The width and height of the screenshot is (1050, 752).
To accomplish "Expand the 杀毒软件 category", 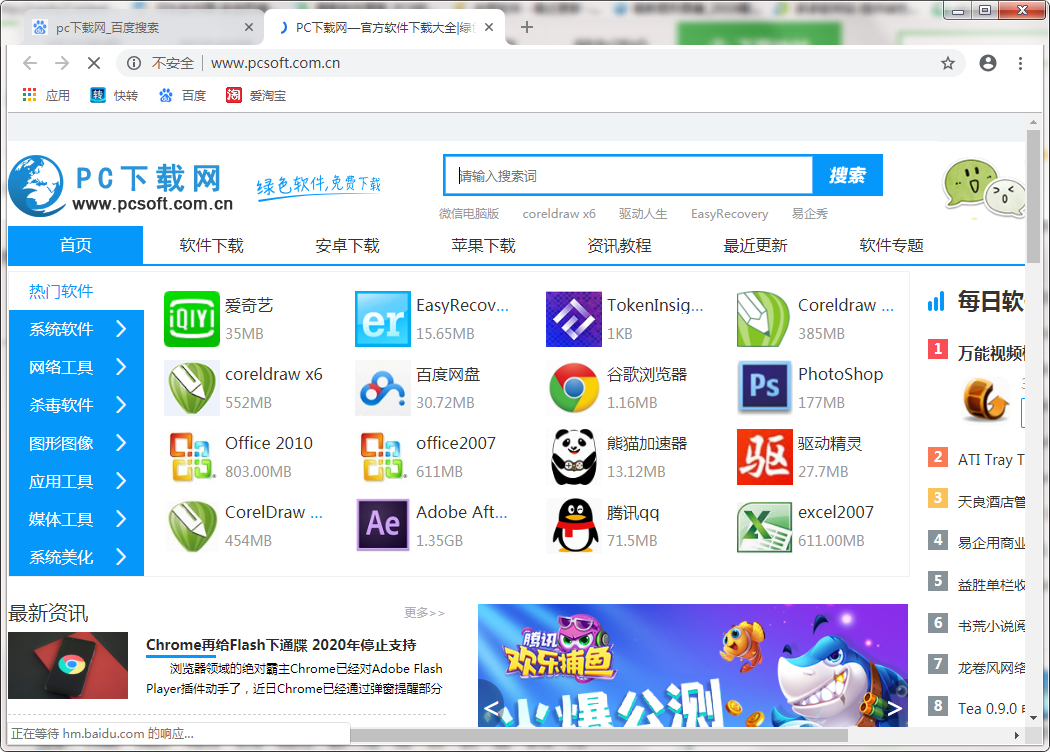I will [76, 405].
